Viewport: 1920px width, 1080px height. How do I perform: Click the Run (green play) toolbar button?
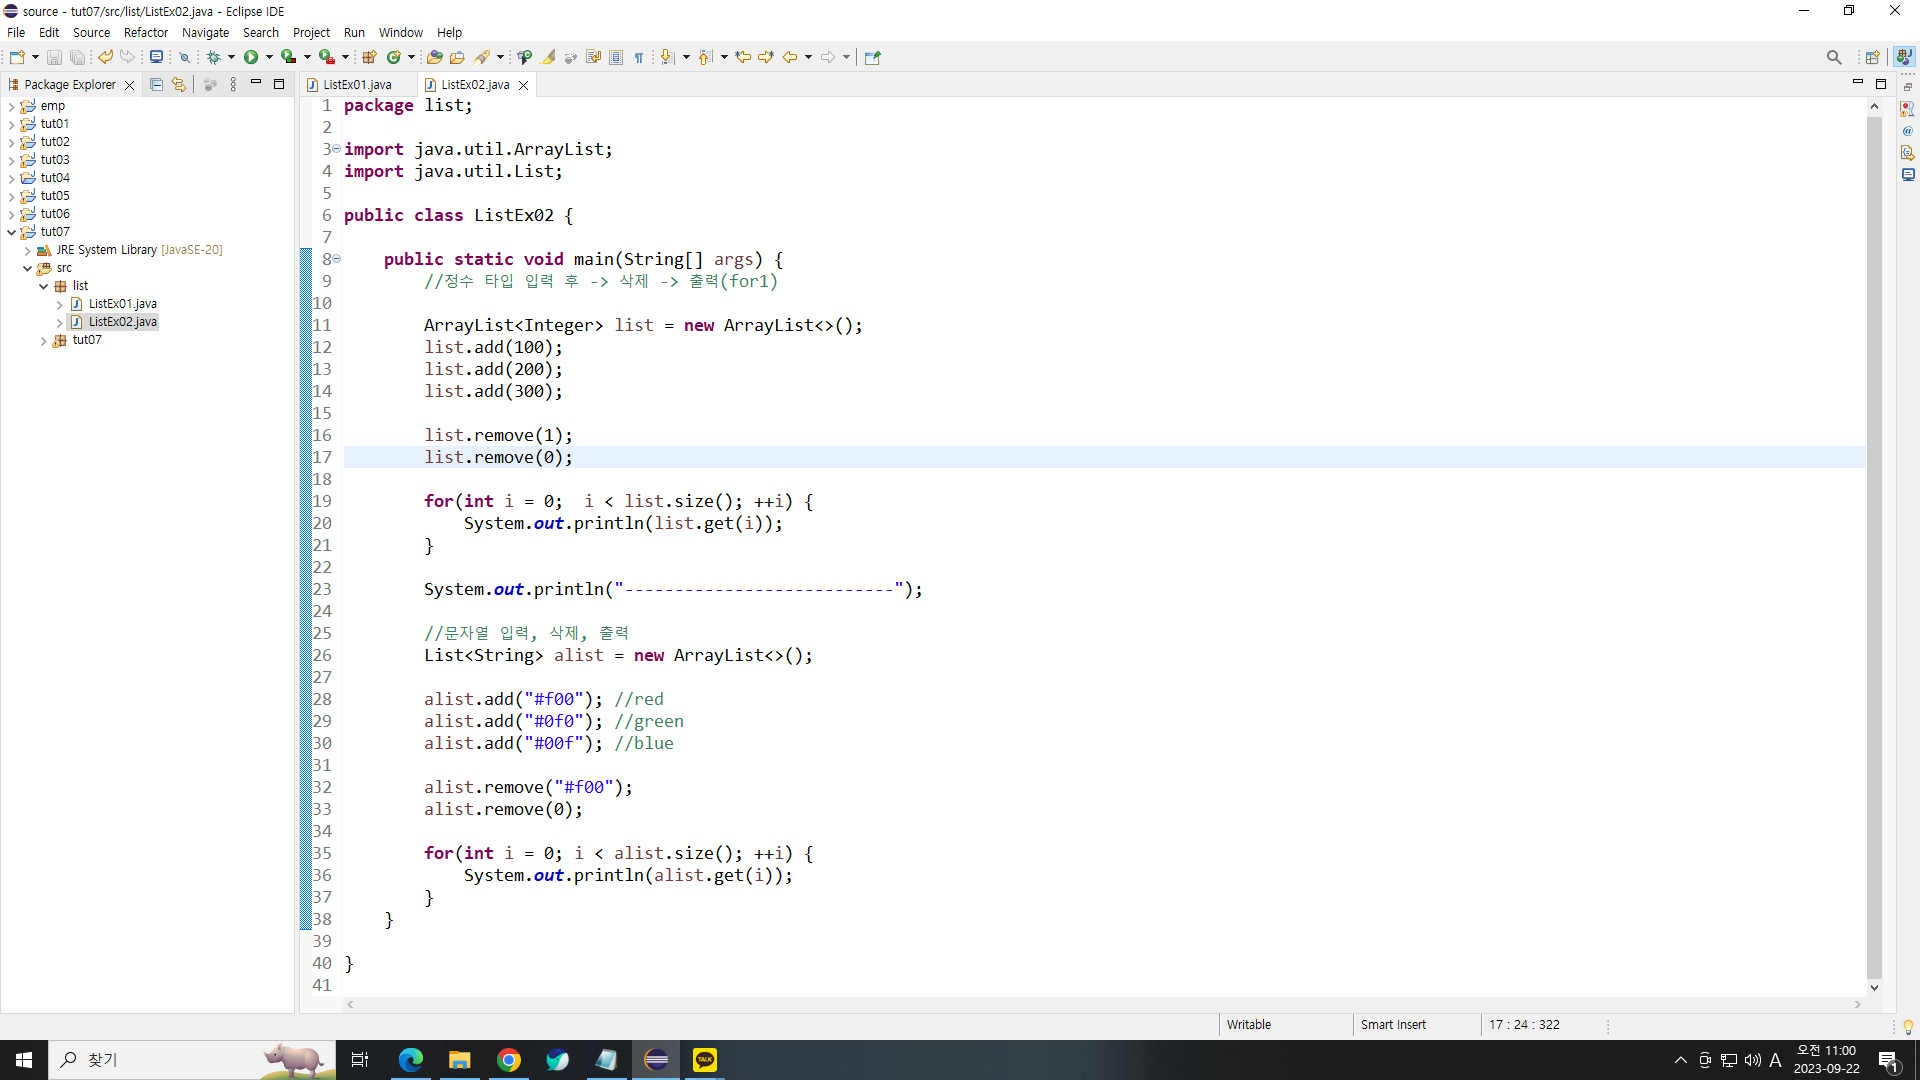tap(251, 57)
